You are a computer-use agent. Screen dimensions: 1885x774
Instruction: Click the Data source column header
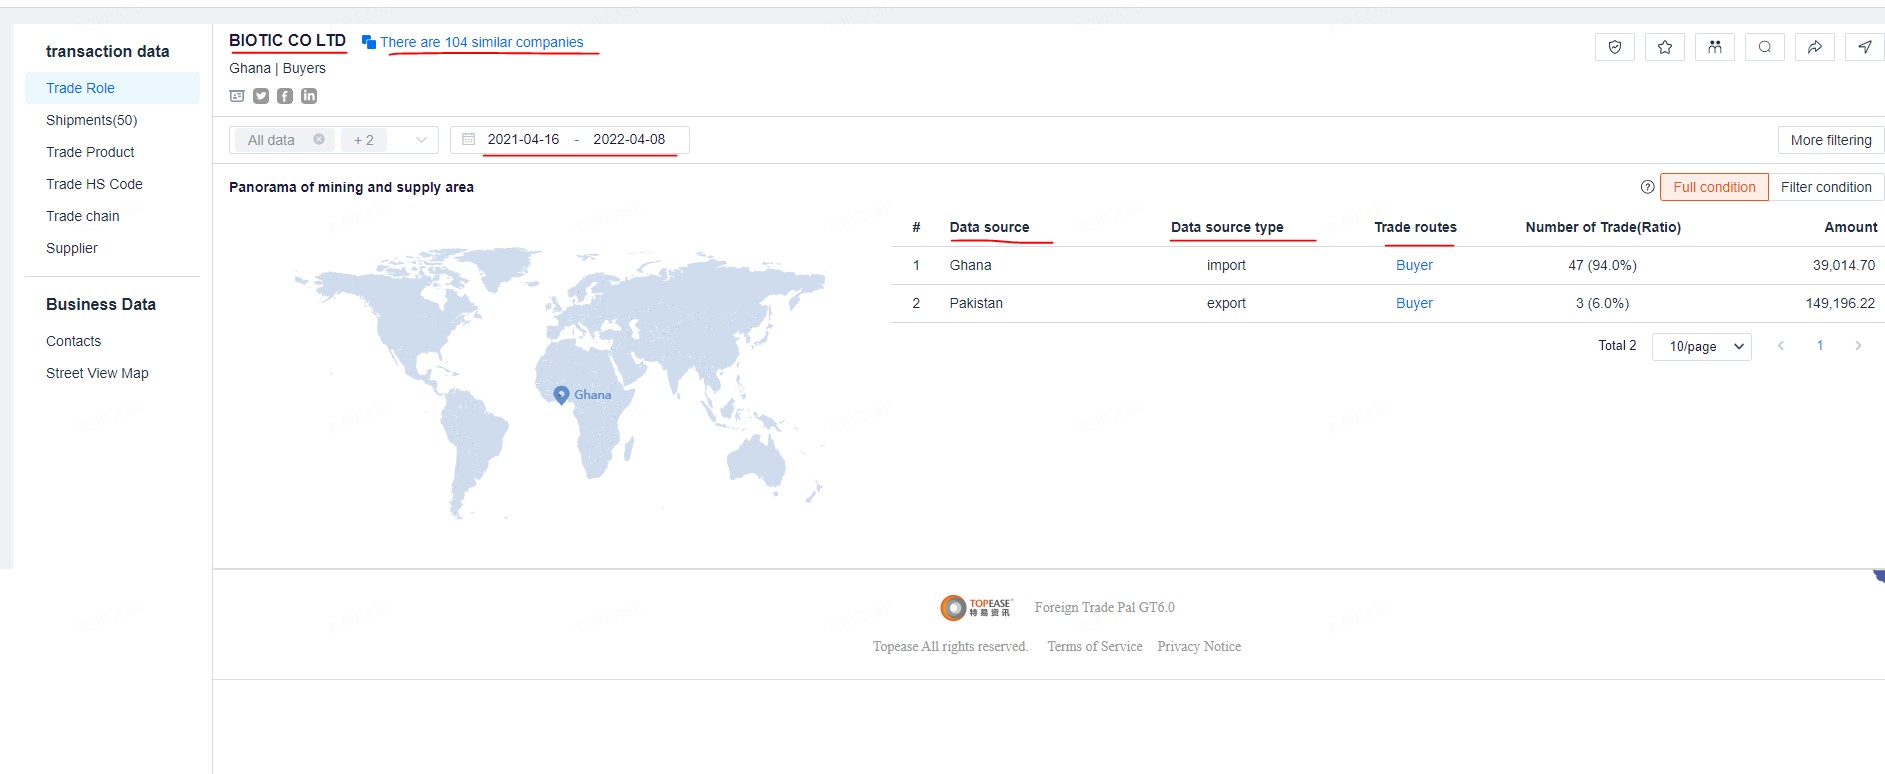pos(989,227)
